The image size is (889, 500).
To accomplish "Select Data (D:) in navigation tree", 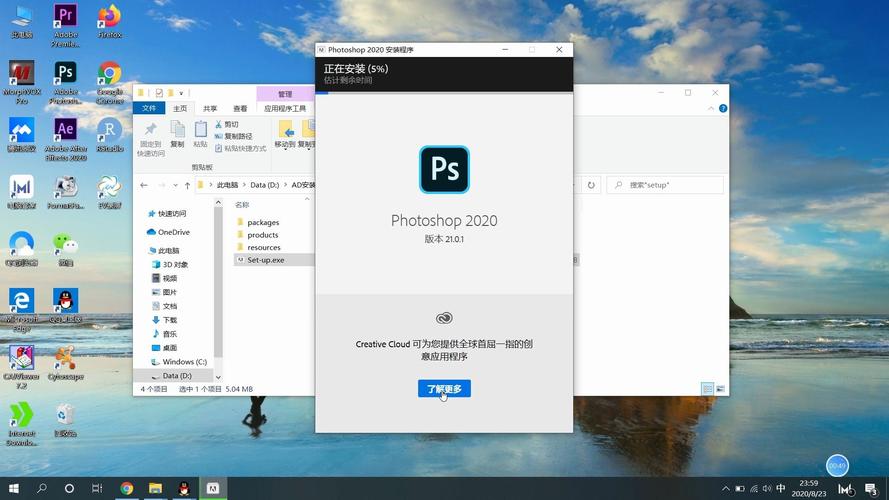I will pyautogui.click(x=176, y=375).
